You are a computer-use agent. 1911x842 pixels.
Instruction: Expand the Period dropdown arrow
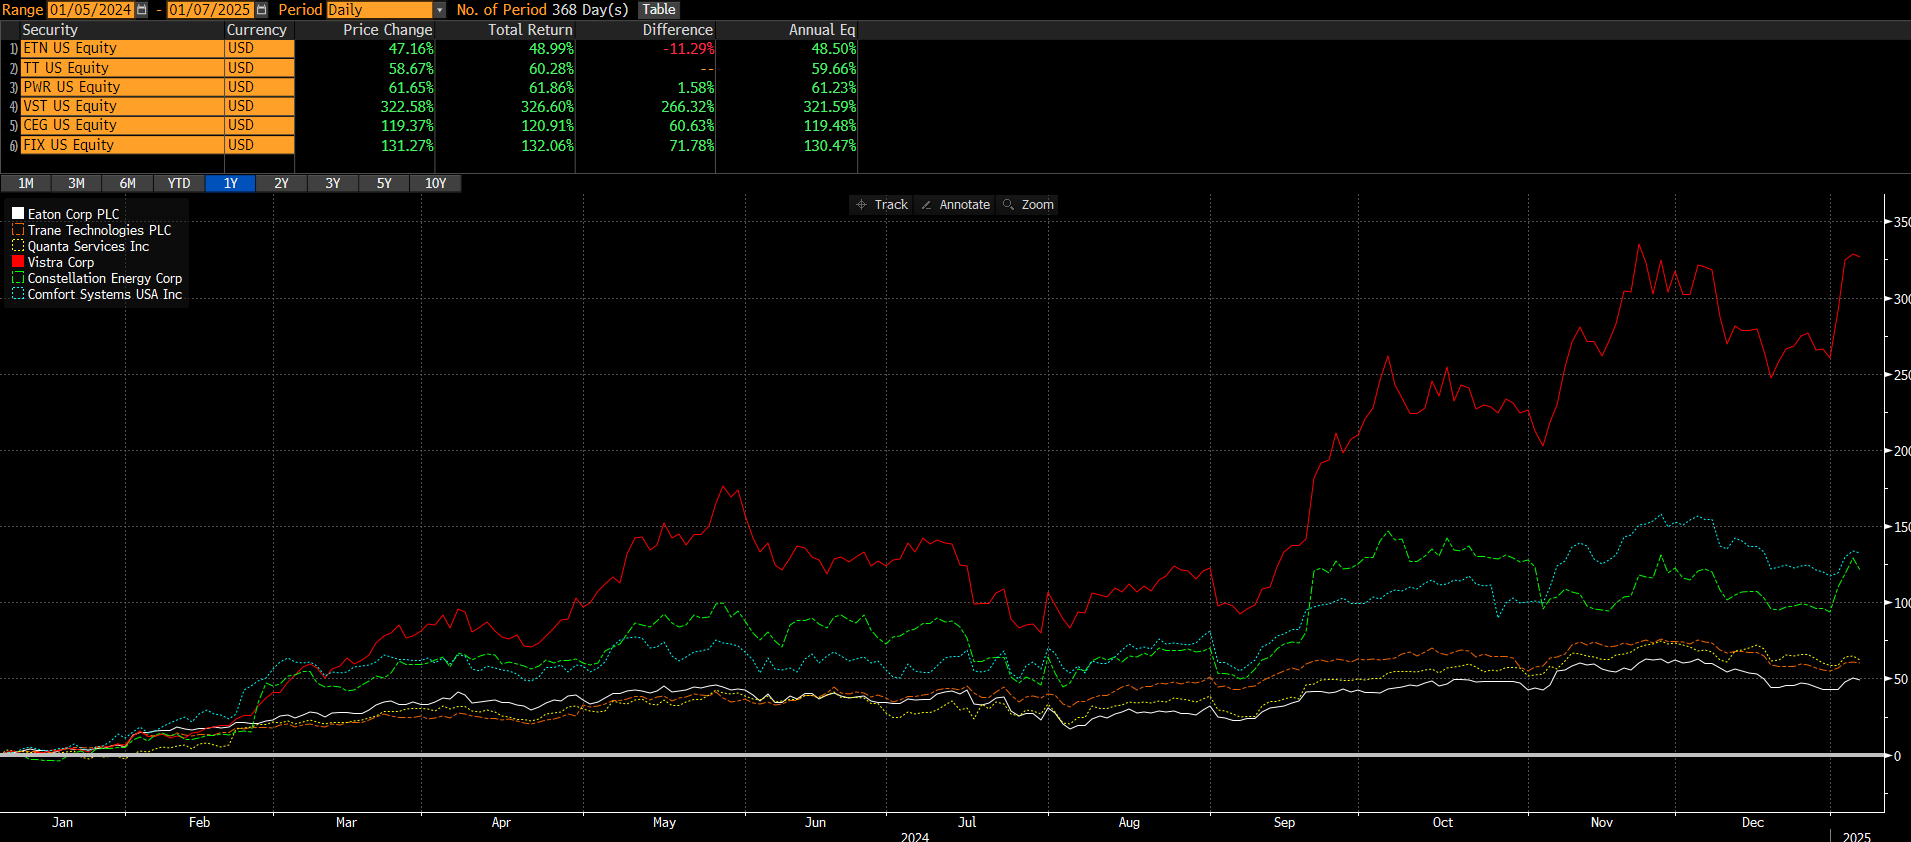(439, 10)
